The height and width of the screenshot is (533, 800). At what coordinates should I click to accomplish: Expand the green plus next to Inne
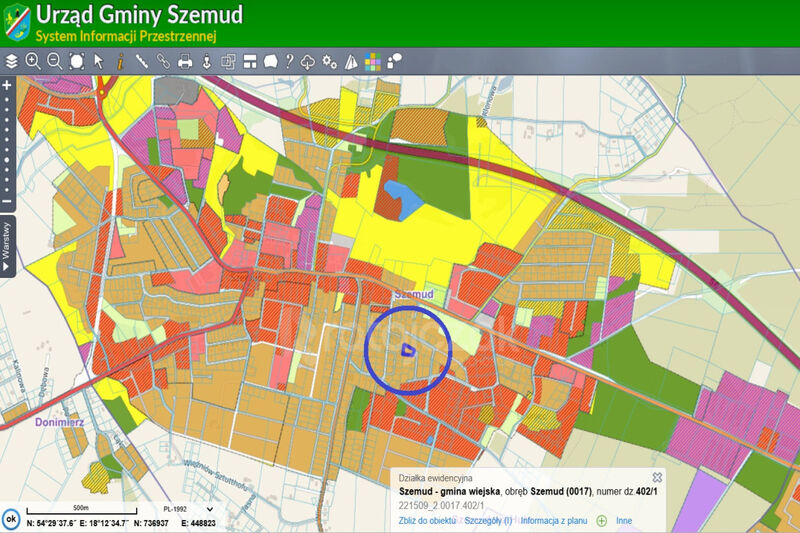[x=602, y=520]
